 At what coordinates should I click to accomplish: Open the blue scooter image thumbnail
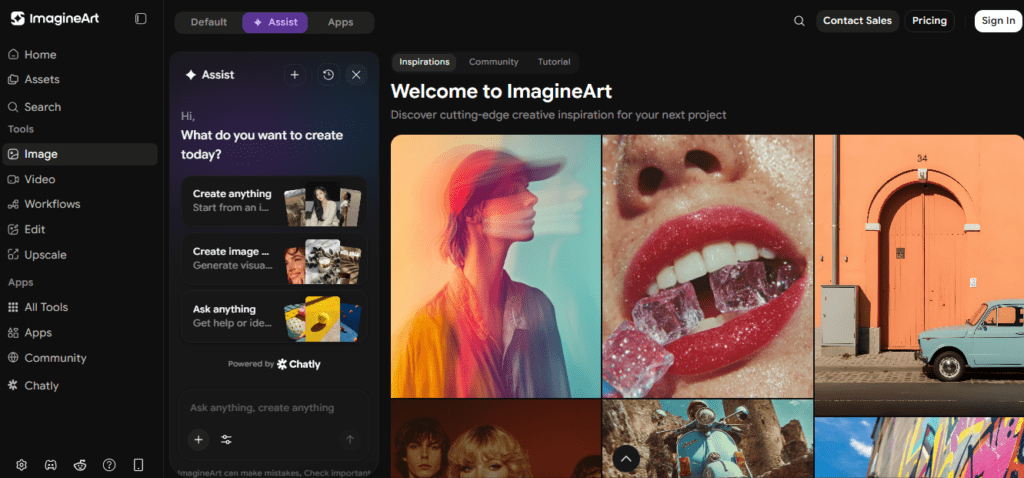(x=707, y=439)
